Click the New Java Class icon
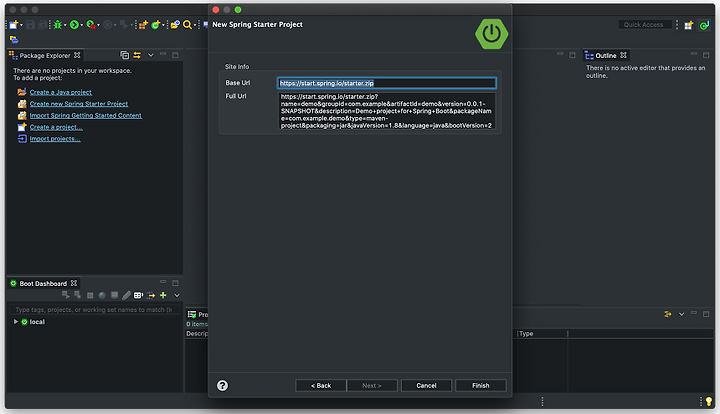720x414 pixels. point(156,25)
